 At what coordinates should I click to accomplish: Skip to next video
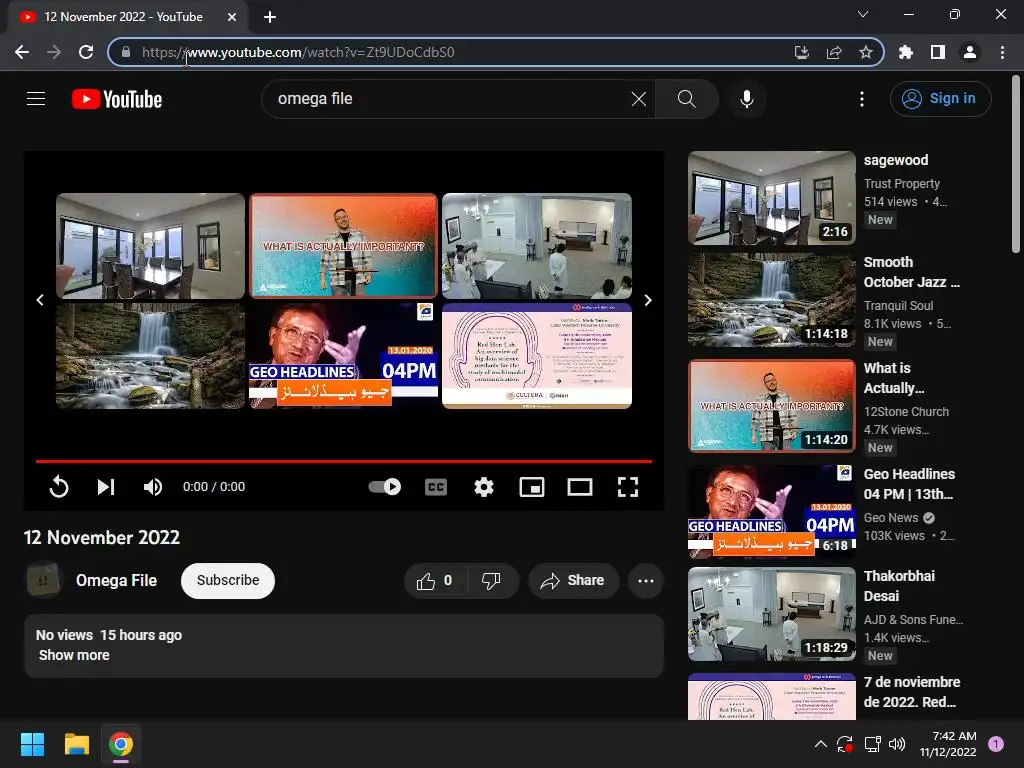click(x=106, y=487)
